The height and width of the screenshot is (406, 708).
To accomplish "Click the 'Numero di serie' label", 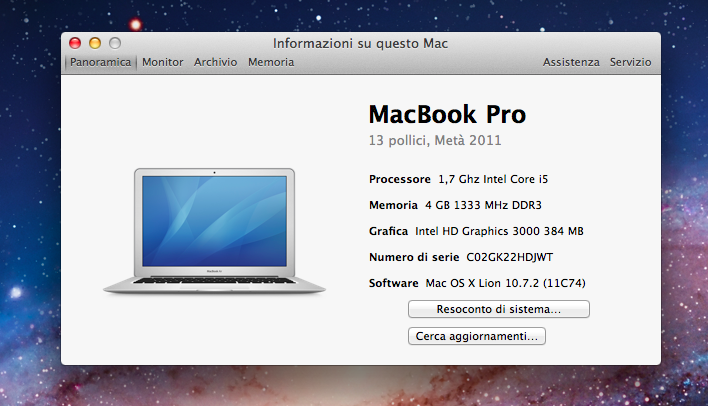I will point(414,257).
